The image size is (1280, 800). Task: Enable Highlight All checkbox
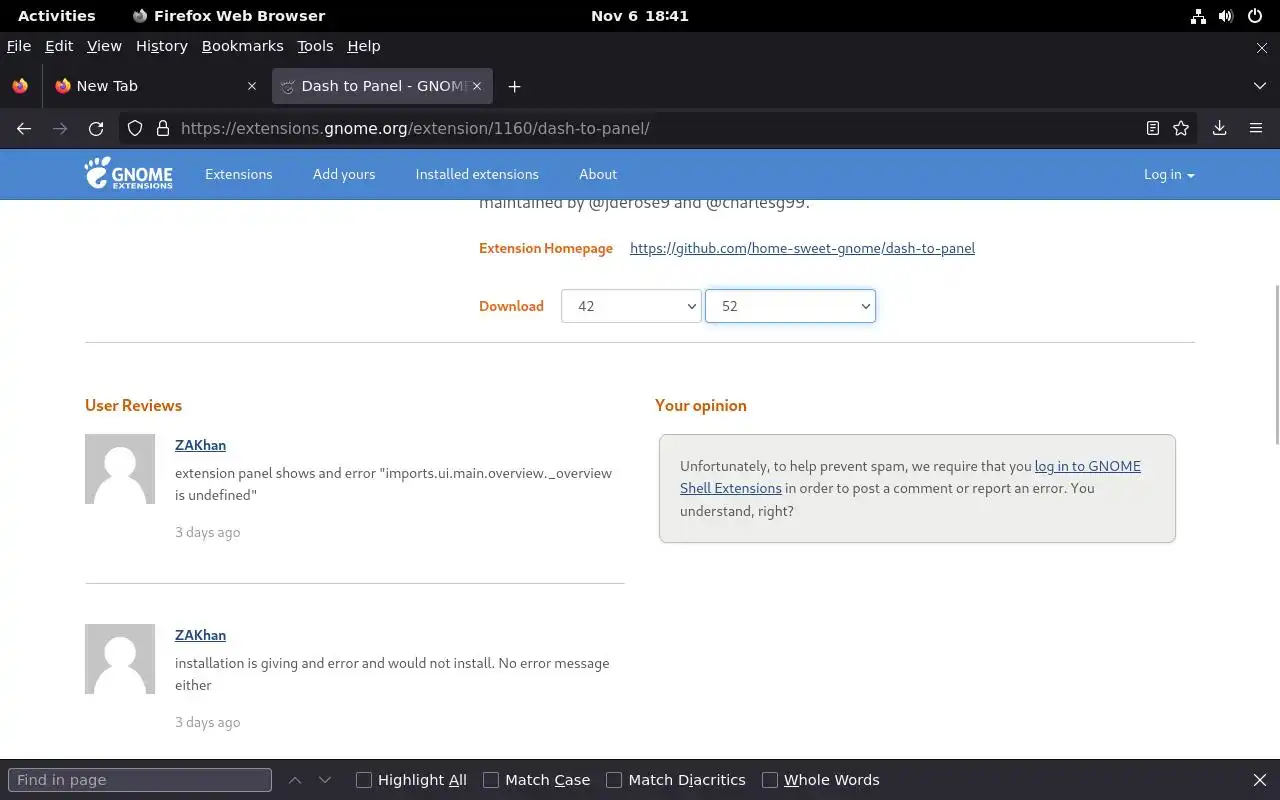point(364,780)
